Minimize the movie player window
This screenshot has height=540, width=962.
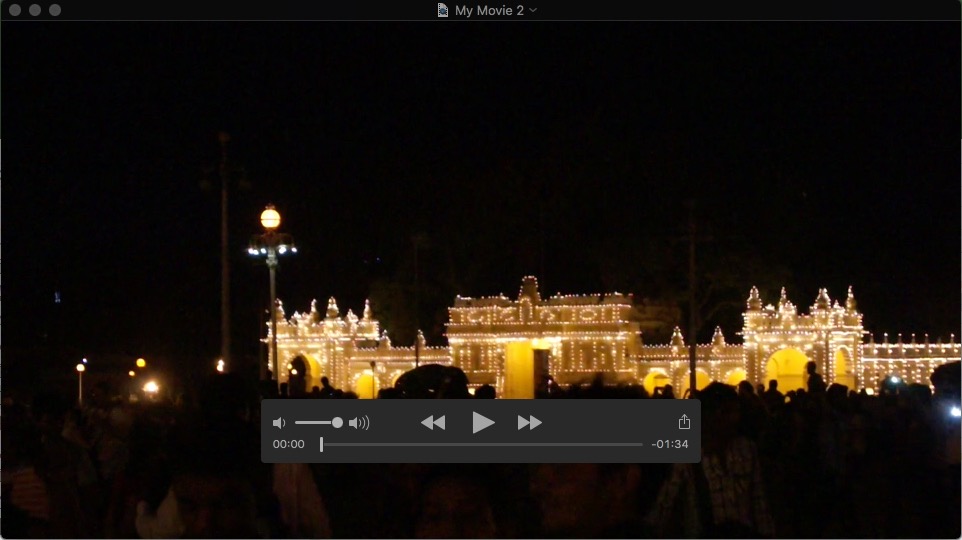pyautogui.click(x=35, y=10)
